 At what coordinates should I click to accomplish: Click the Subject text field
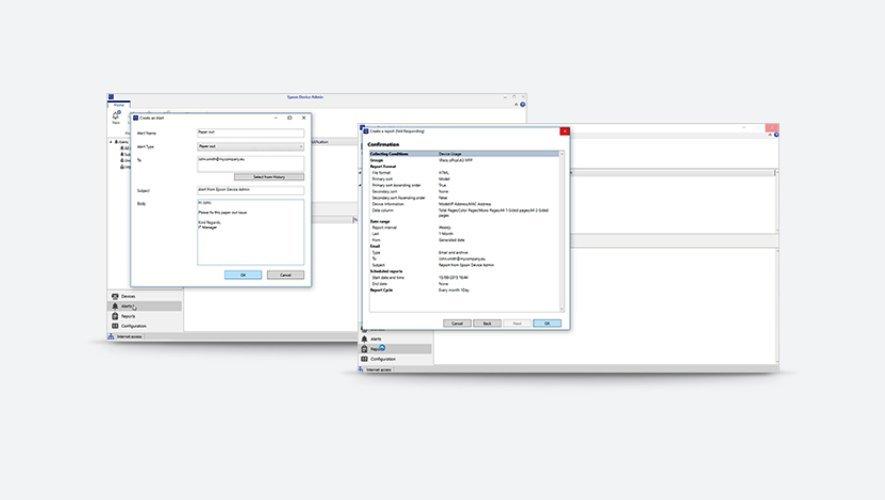[250, 189]
